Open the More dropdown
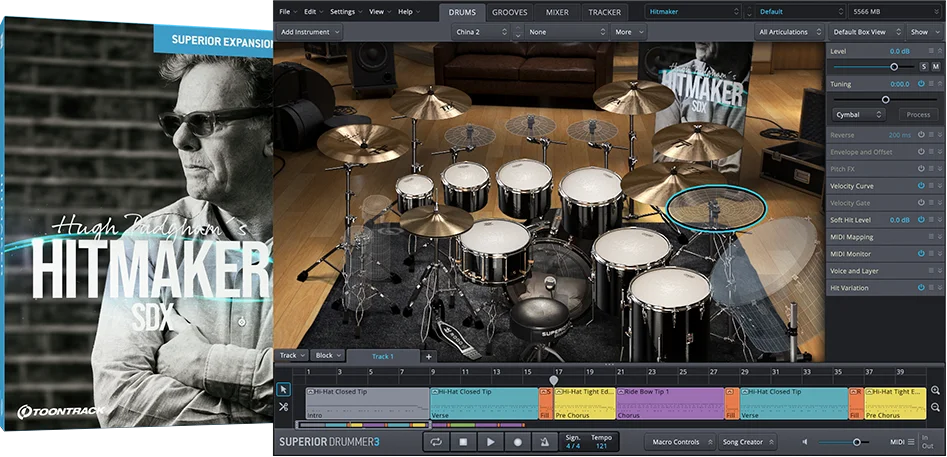947x457 pixels. click(628, 32)
